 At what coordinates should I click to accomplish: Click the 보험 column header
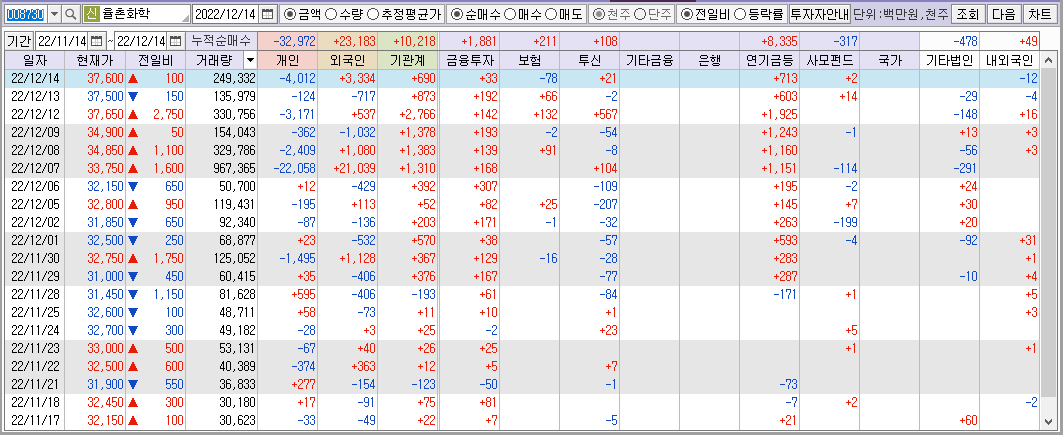[x=529, y=60]
